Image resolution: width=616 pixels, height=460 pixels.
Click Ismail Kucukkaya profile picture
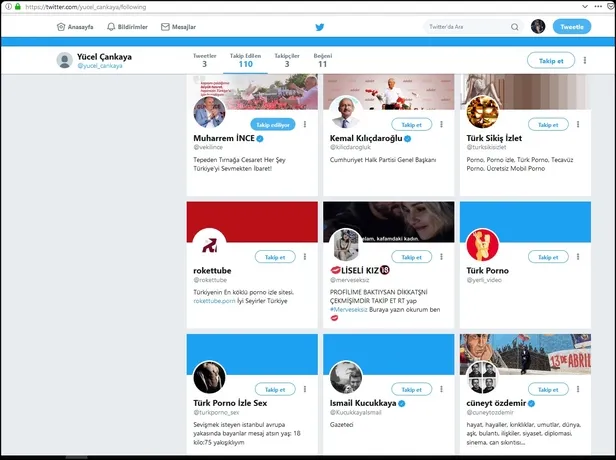coord(346,377)
